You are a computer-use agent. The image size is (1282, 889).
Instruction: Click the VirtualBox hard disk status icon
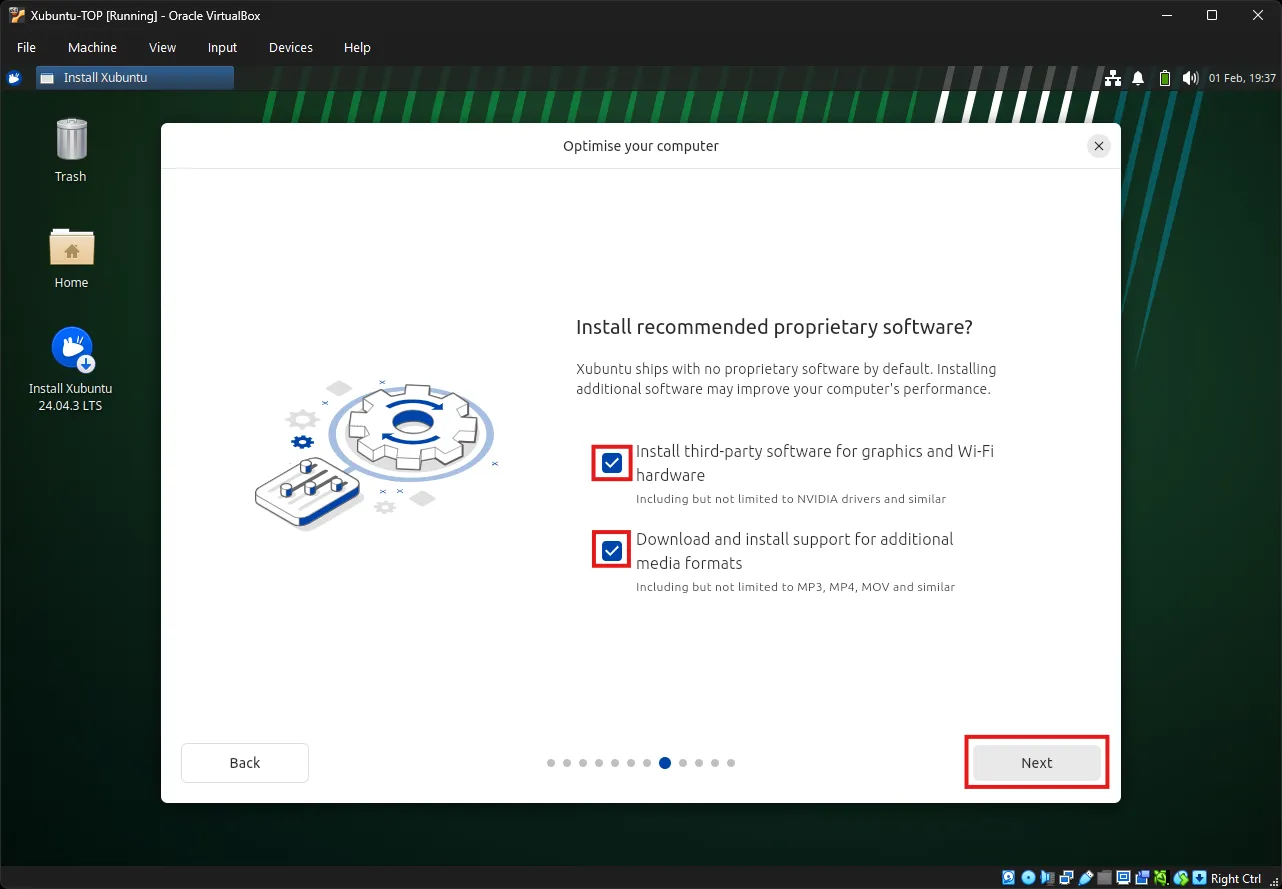1007,877
